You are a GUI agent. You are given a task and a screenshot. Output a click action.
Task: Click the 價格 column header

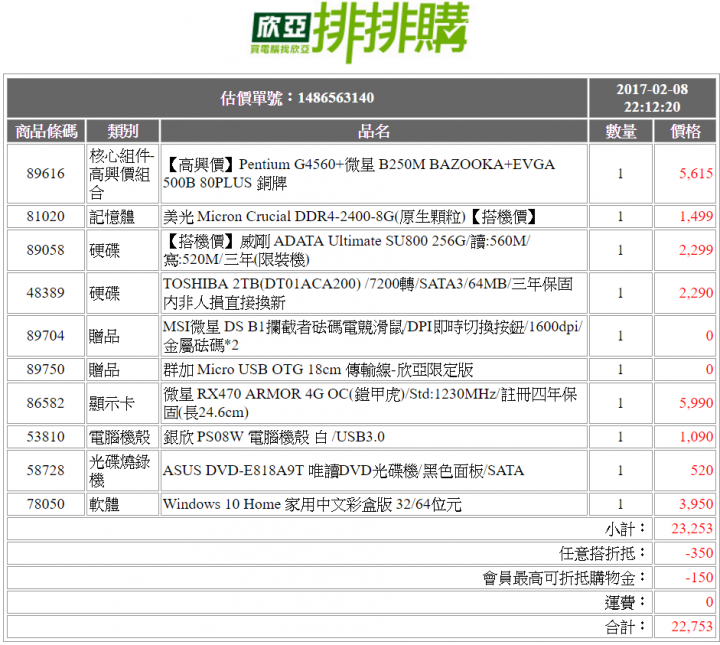685,131
